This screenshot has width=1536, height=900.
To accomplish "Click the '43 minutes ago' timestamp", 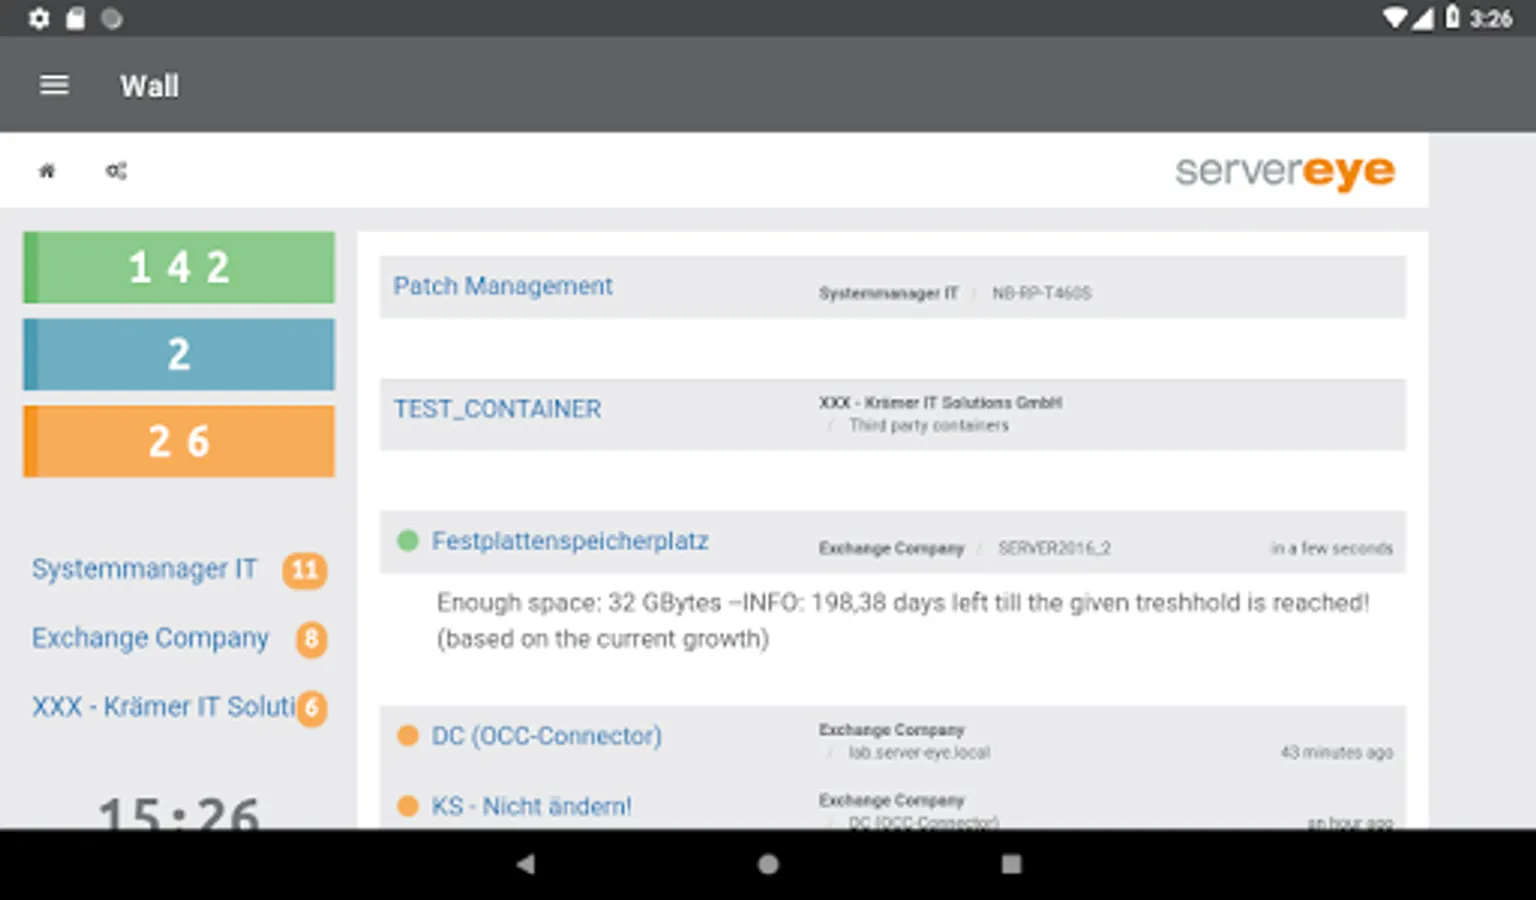I will pyautogui.click(x=1336, y=752).
